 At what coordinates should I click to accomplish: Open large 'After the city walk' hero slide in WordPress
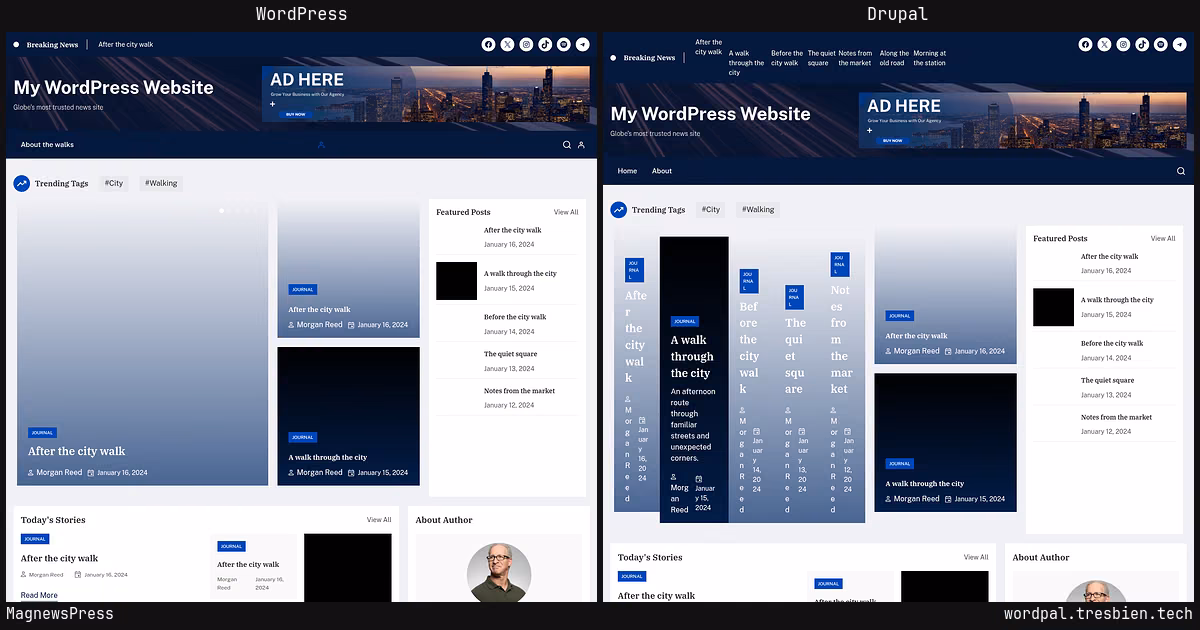(143, 345)
